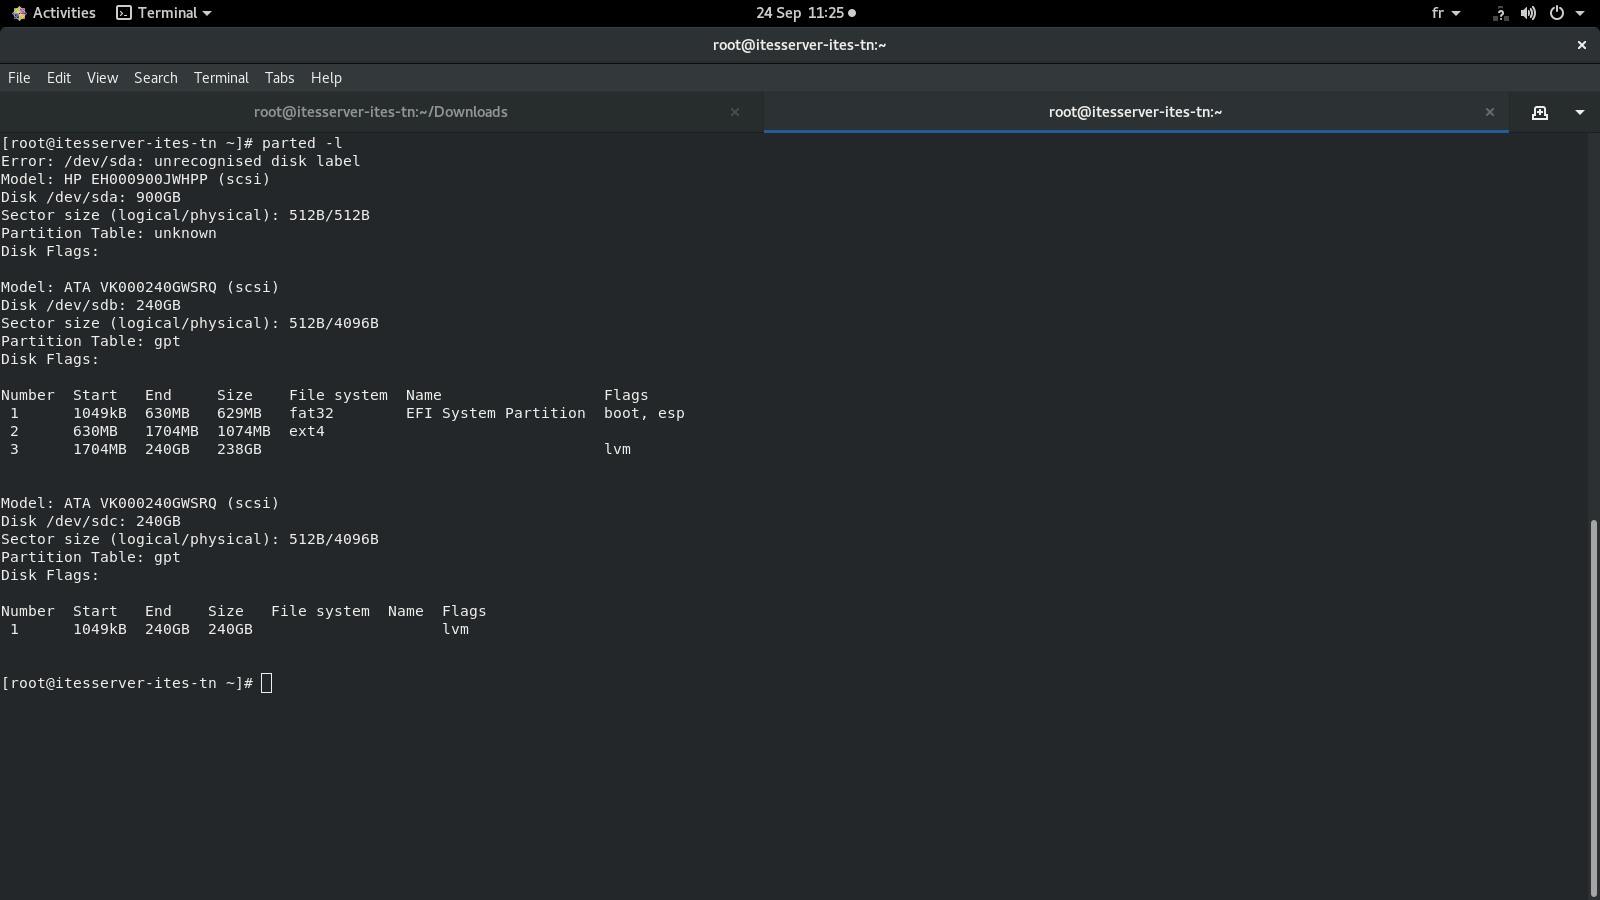The height and width of the screenshot is (900, 1600).
Task: Click 'Model: HP EH000900JWHPP (scsi)' line
Action: (x=136, y=179)
